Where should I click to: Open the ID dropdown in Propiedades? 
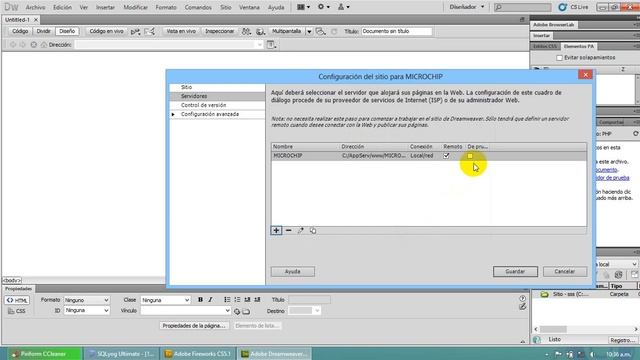click(x=87, y=311)
